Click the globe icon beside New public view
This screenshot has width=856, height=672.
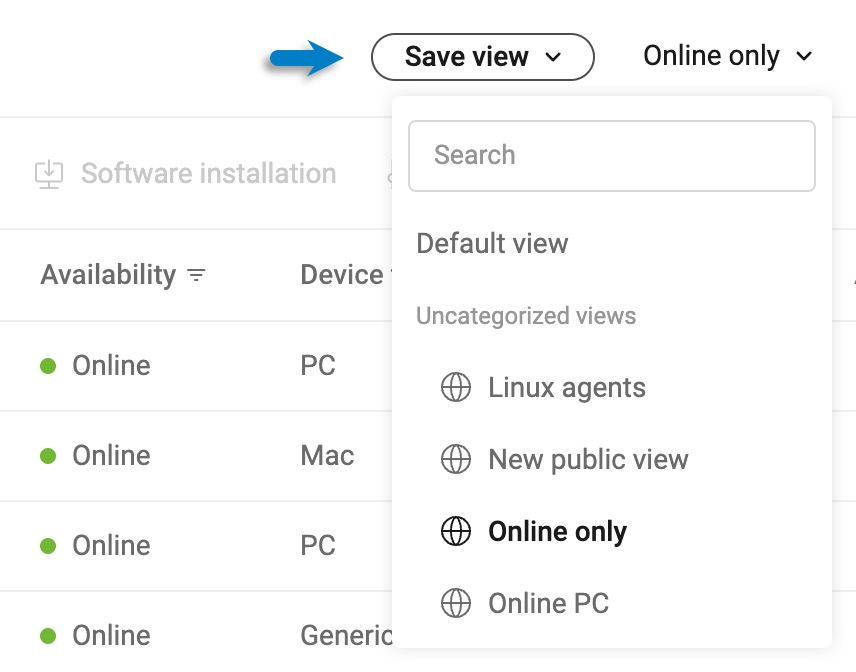(x=457, y=459)
